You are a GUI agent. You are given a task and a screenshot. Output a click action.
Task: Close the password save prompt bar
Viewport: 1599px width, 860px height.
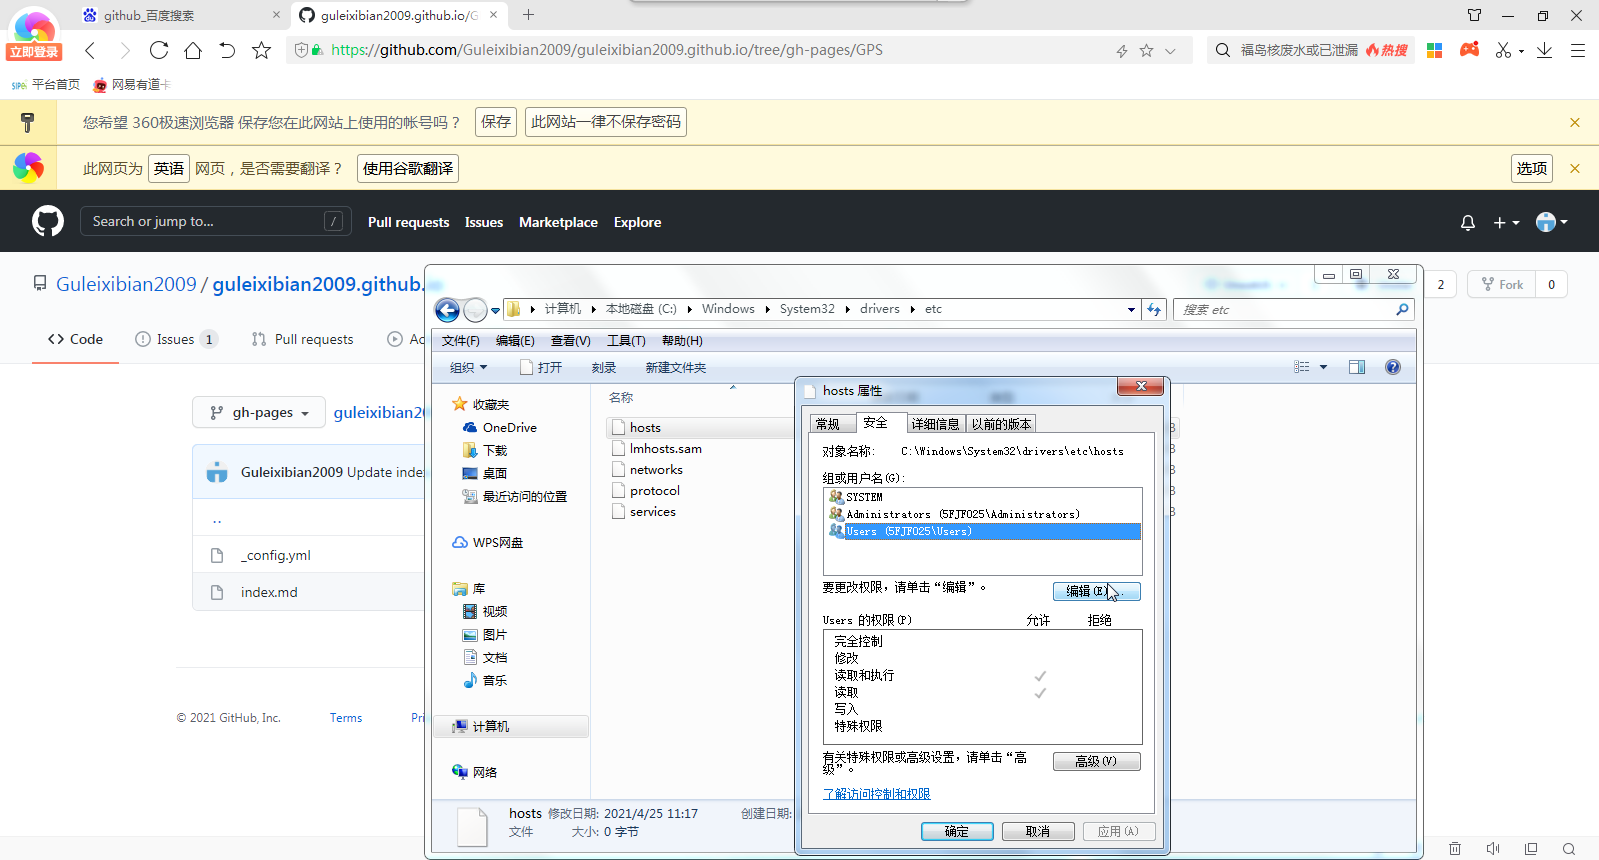pyautogui.click(x=1575, y=122)
